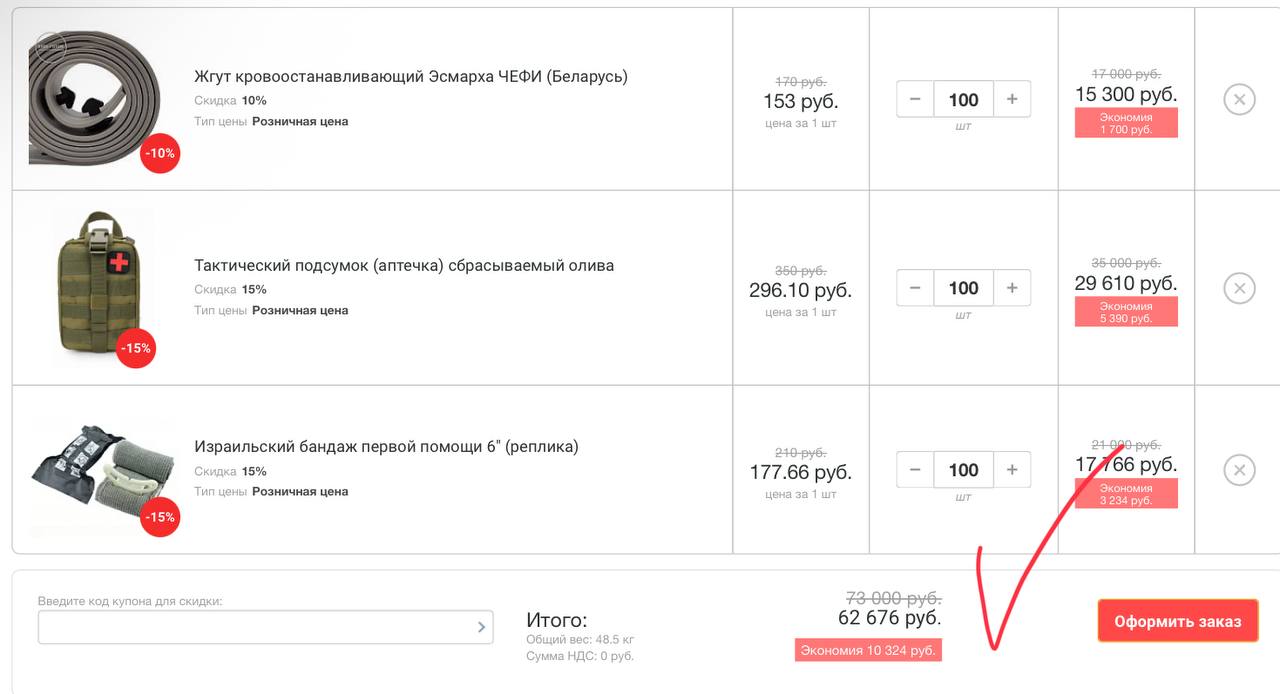Remove the Esmarch tourniquet from cart

point(1239,99)
